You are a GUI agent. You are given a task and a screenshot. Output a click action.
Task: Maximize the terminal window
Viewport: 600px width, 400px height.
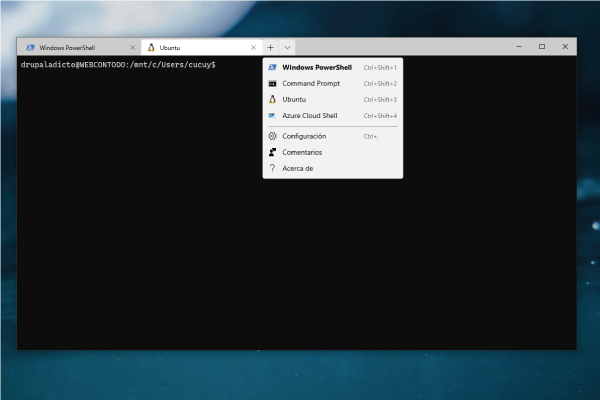click(x=542, y=46)
